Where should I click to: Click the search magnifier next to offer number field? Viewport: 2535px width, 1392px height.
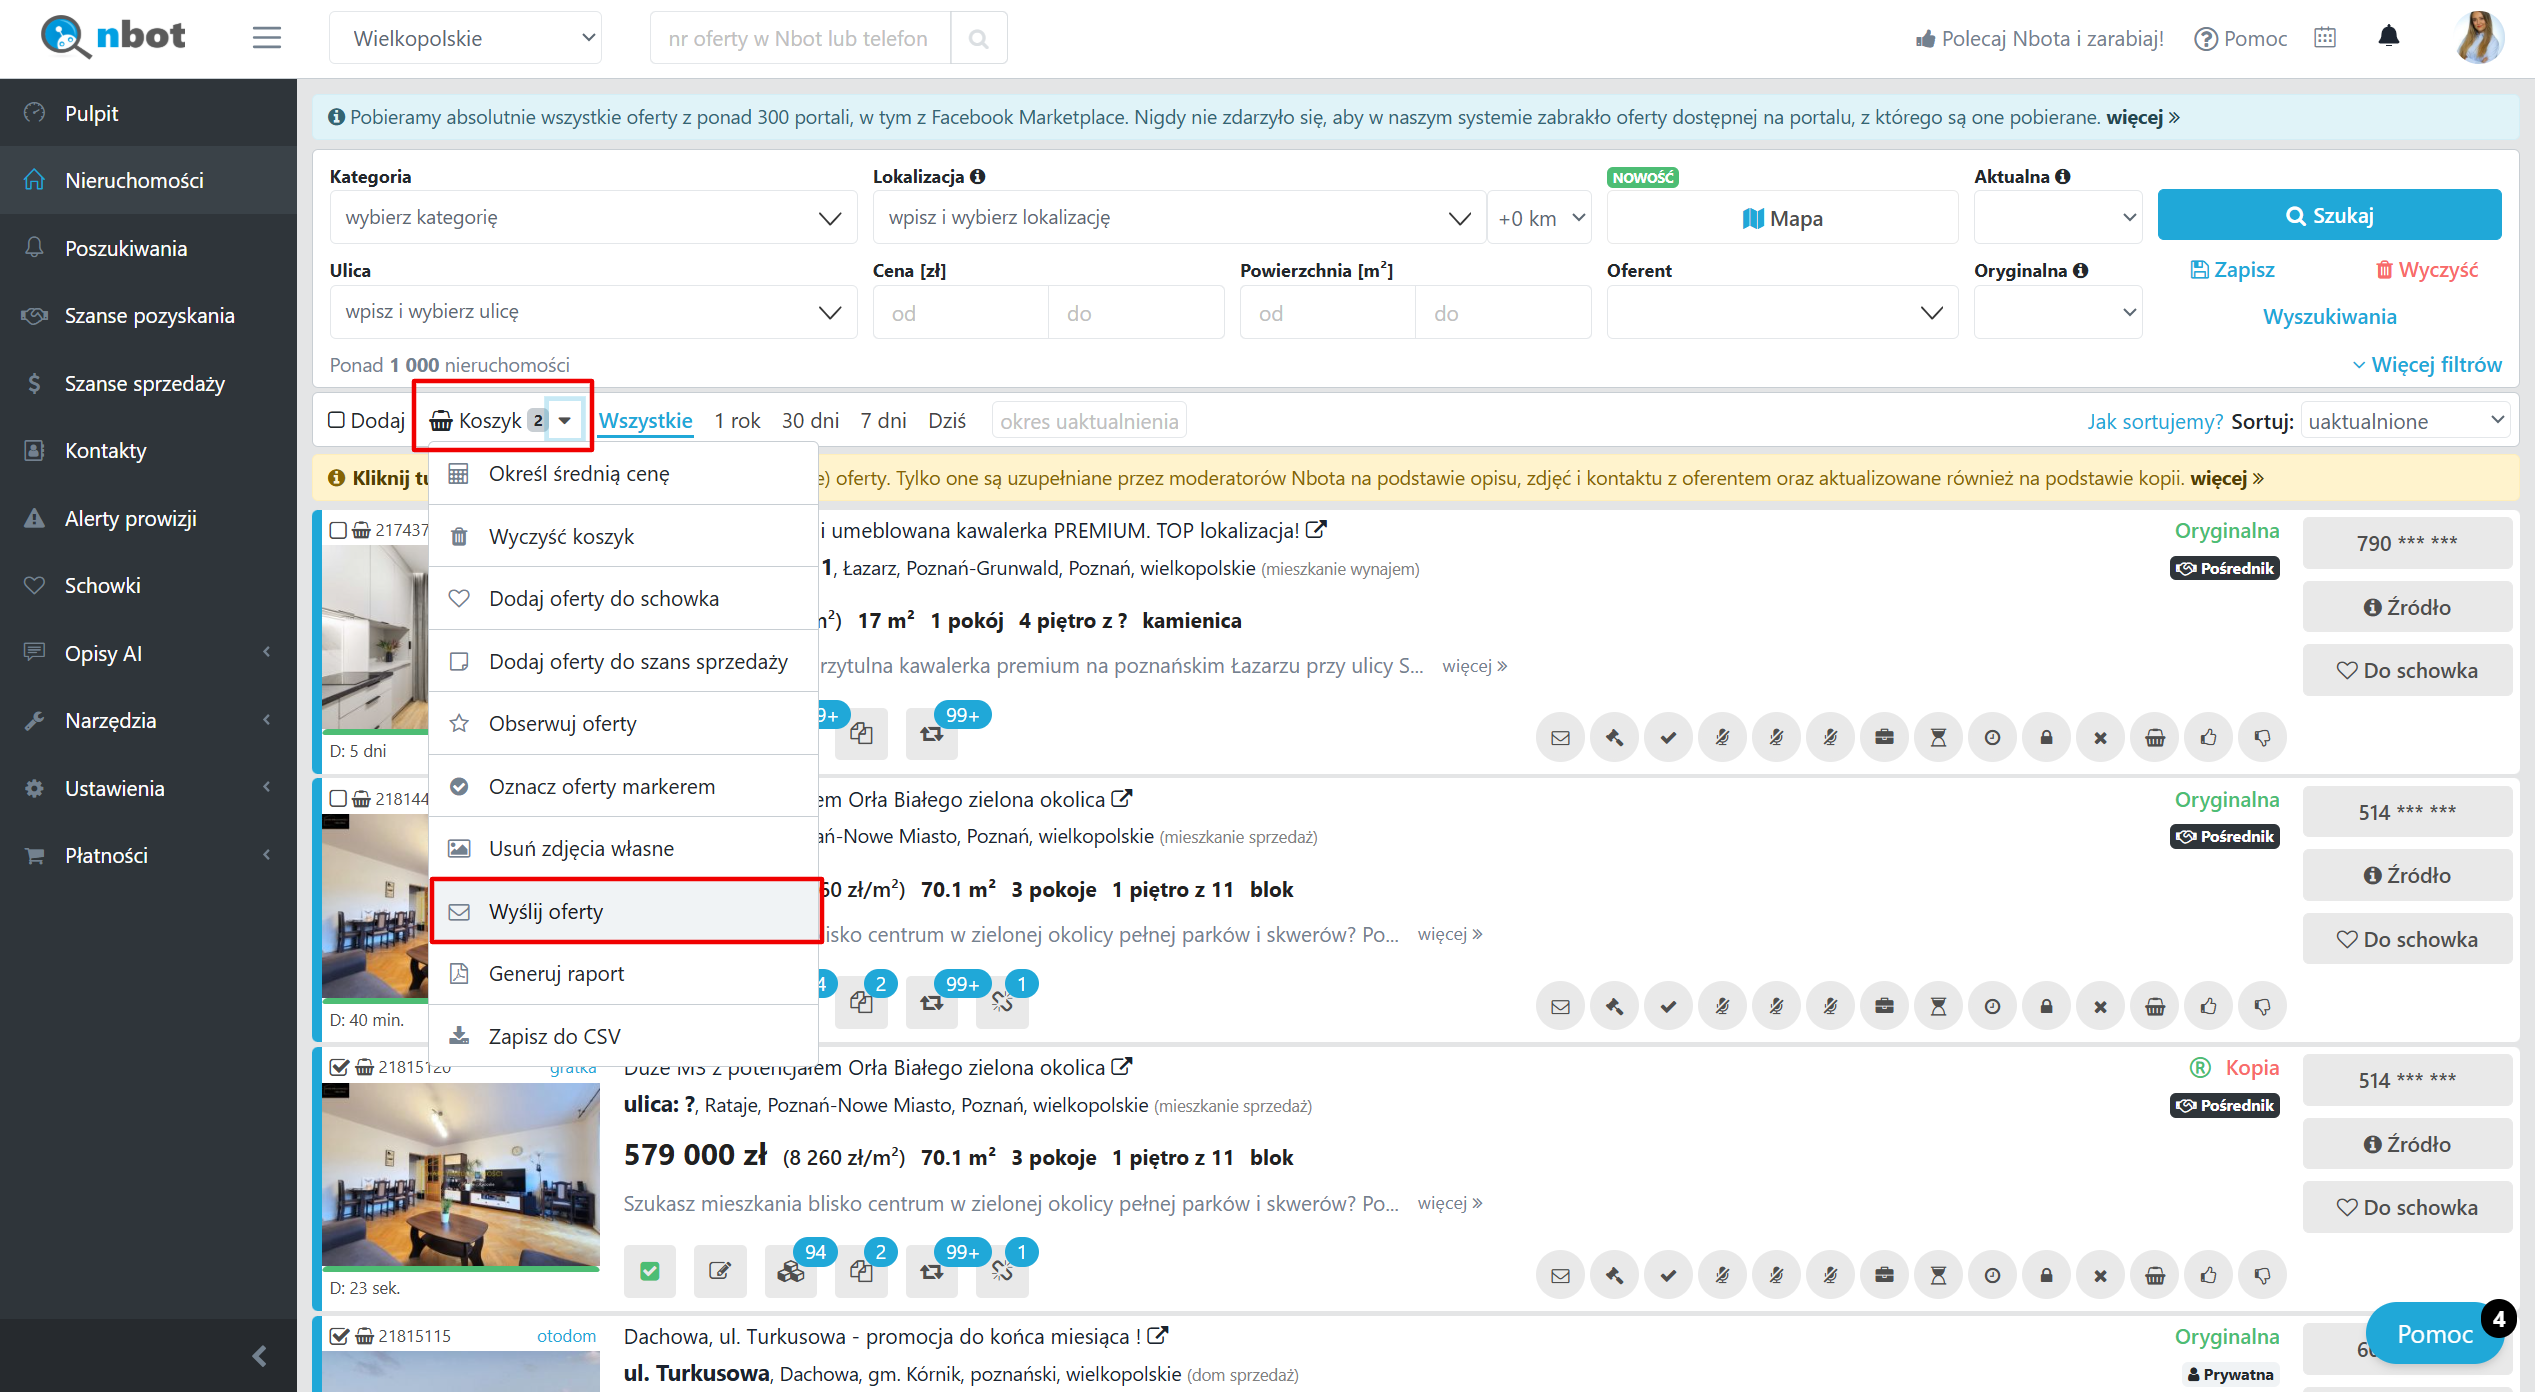pos(978,39)
